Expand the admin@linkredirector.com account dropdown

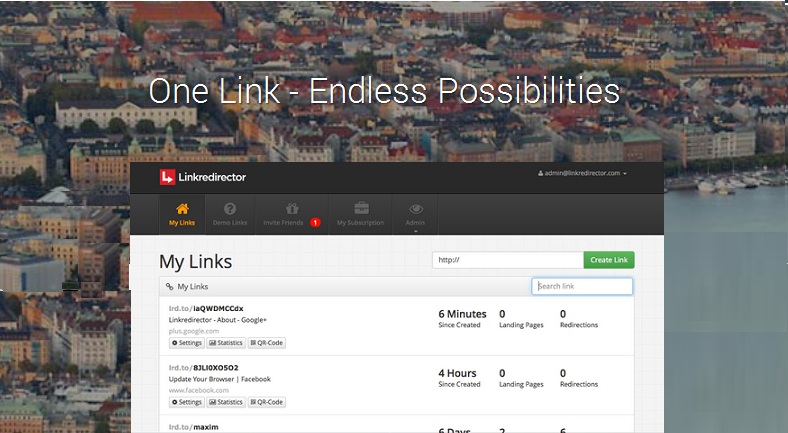(582, 173)
